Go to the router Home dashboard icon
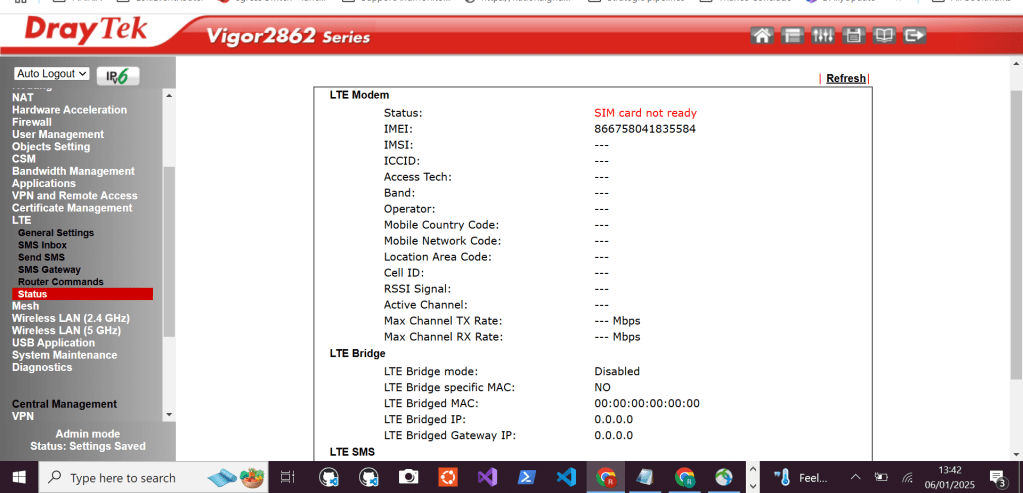Screen dimensions: 1023x493 (761, 35)
